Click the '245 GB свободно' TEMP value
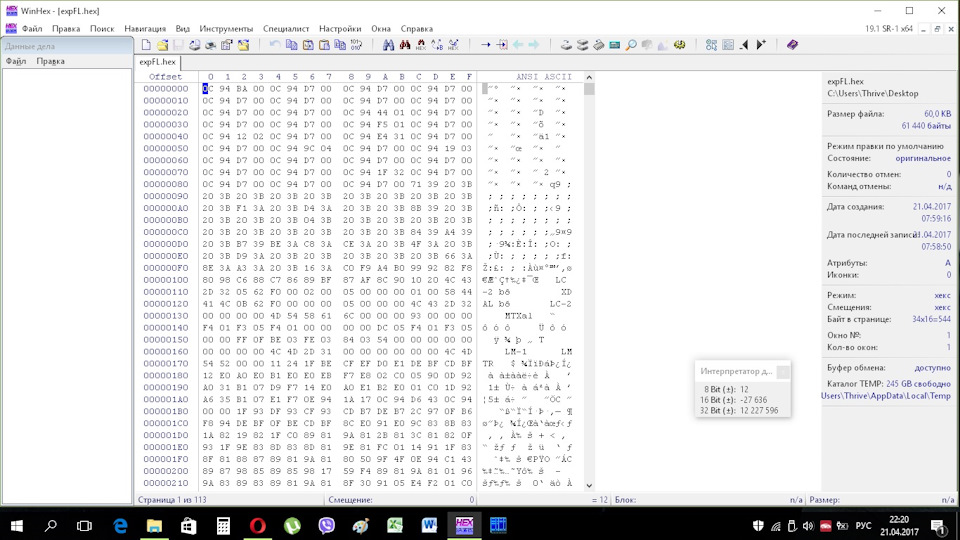This screenshot has width=960, height=540. (x=918, y=384)
